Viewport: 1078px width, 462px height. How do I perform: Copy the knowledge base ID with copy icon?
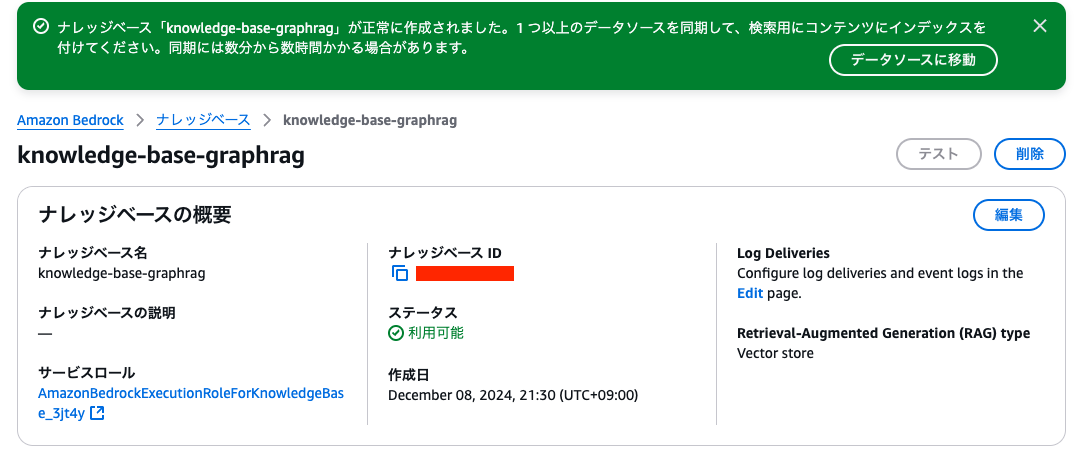point(400,273)
